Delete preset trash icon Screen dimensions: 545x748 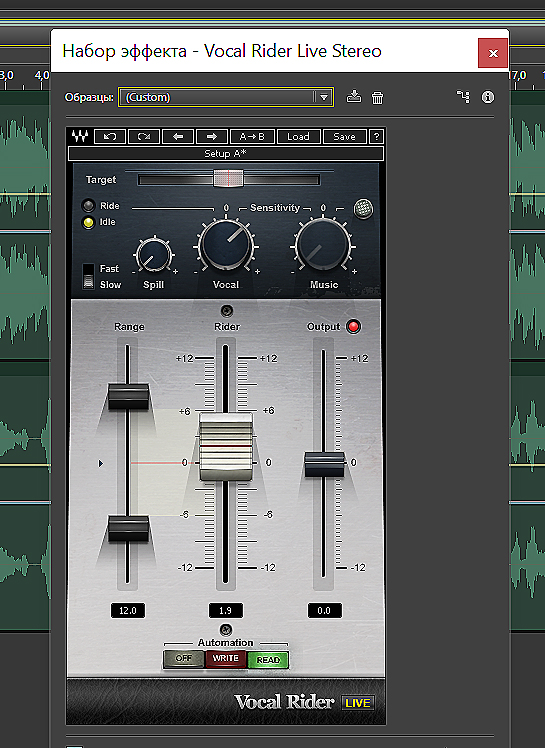coord(377,98)
